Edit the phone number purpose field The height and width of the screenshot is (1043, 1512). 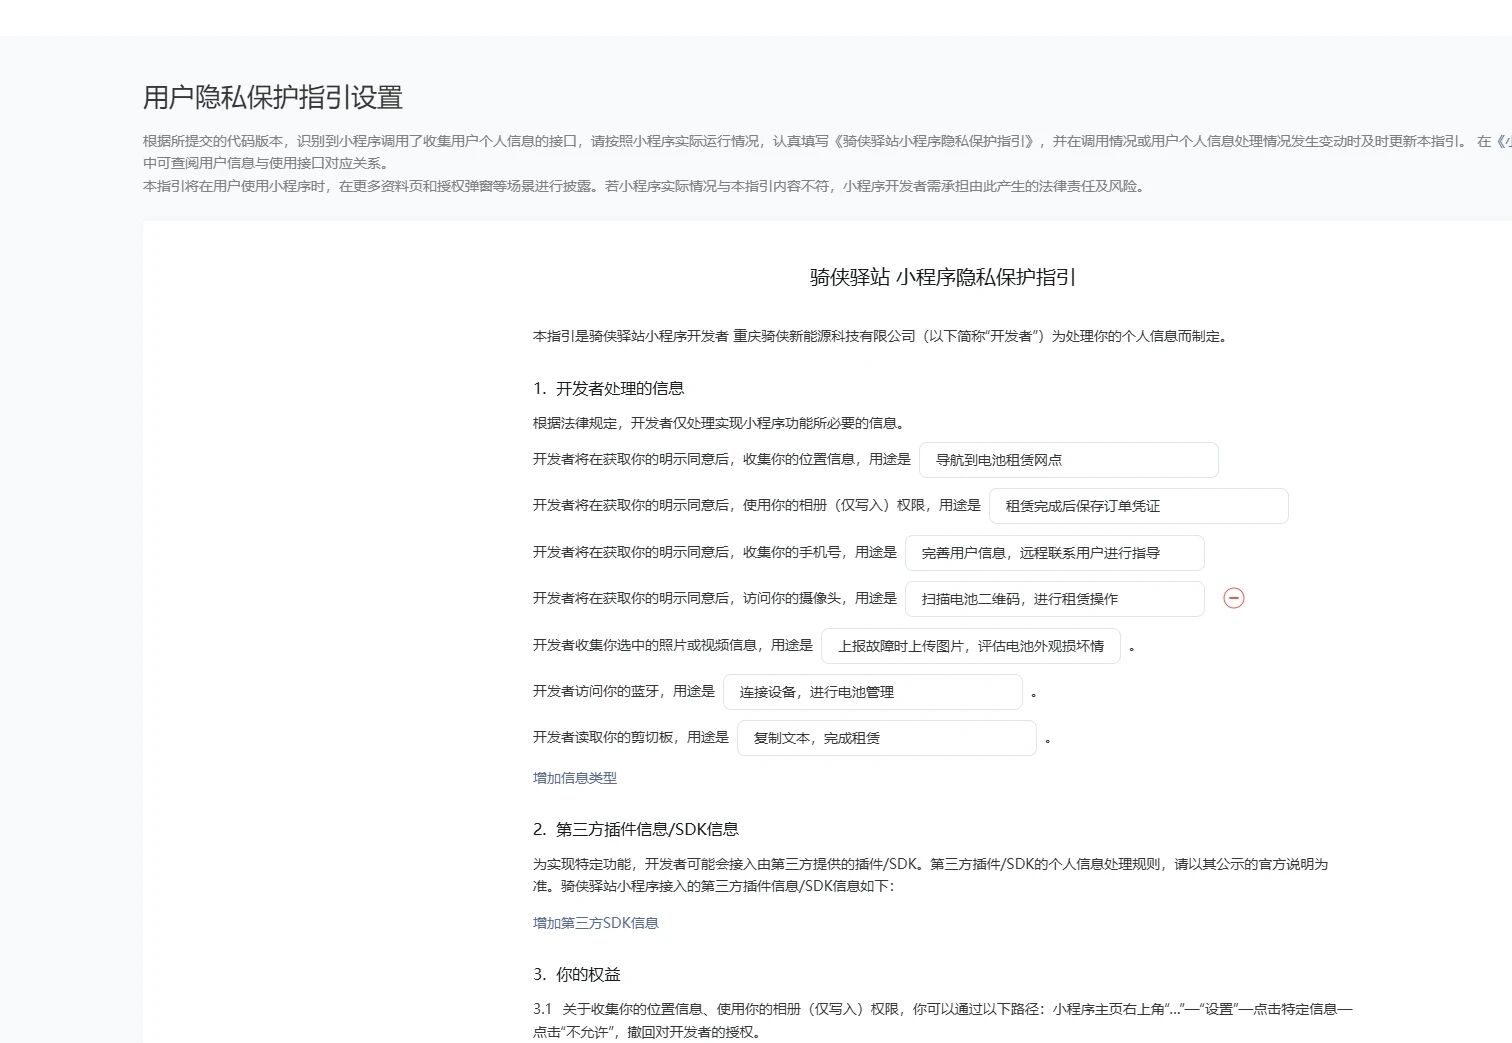click(1054, 552)
